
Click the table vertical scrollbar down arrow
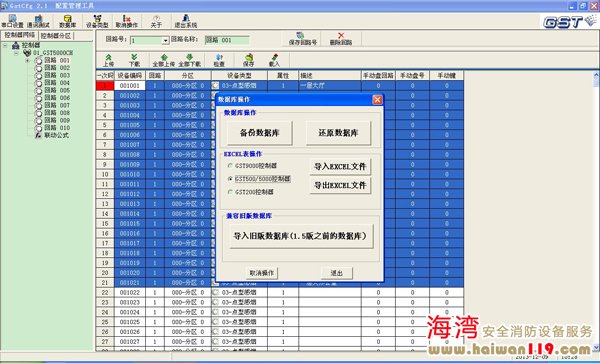[x=596, y=348]
